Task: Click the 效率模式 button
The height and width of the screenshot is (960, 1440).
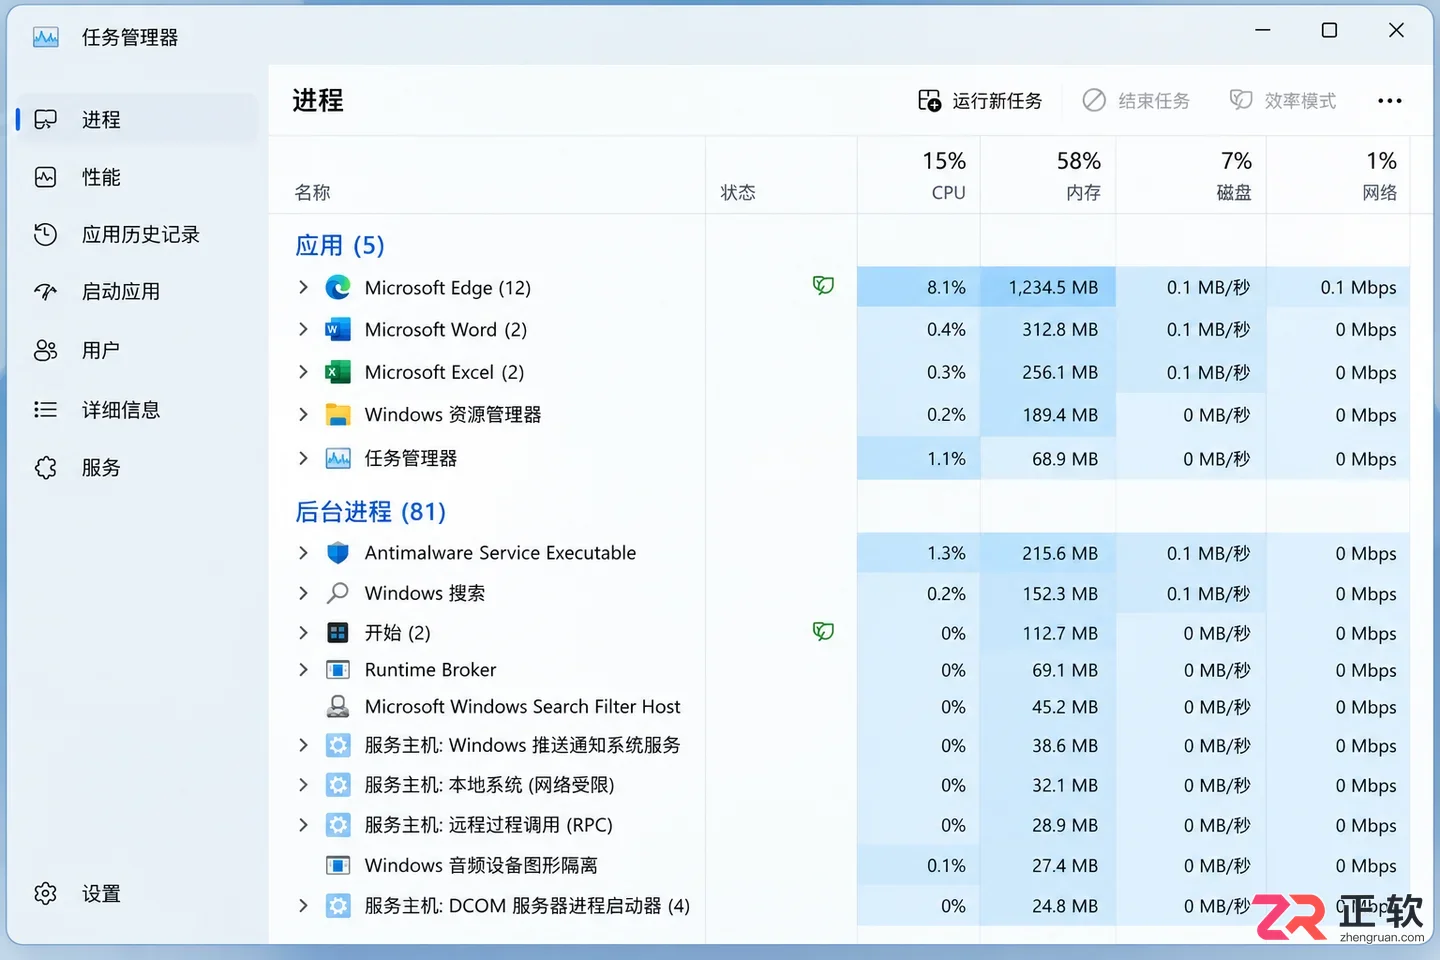Action: tap(1283, 101)
